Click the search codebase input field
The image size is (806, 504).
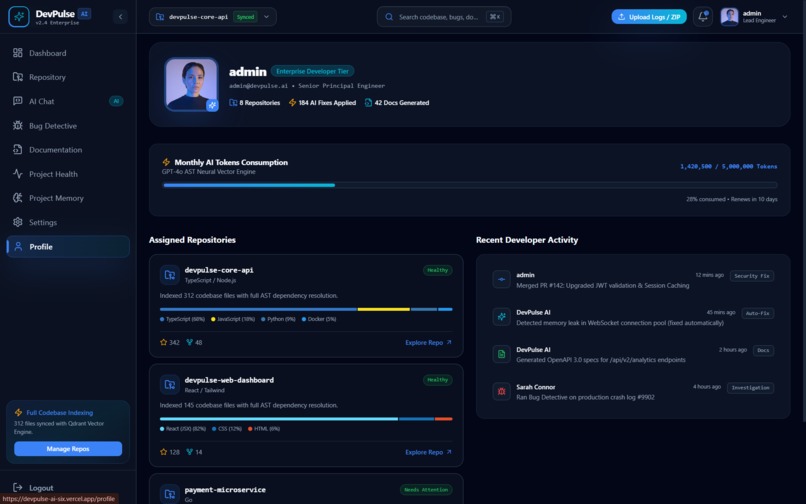[x=444, y=16]
